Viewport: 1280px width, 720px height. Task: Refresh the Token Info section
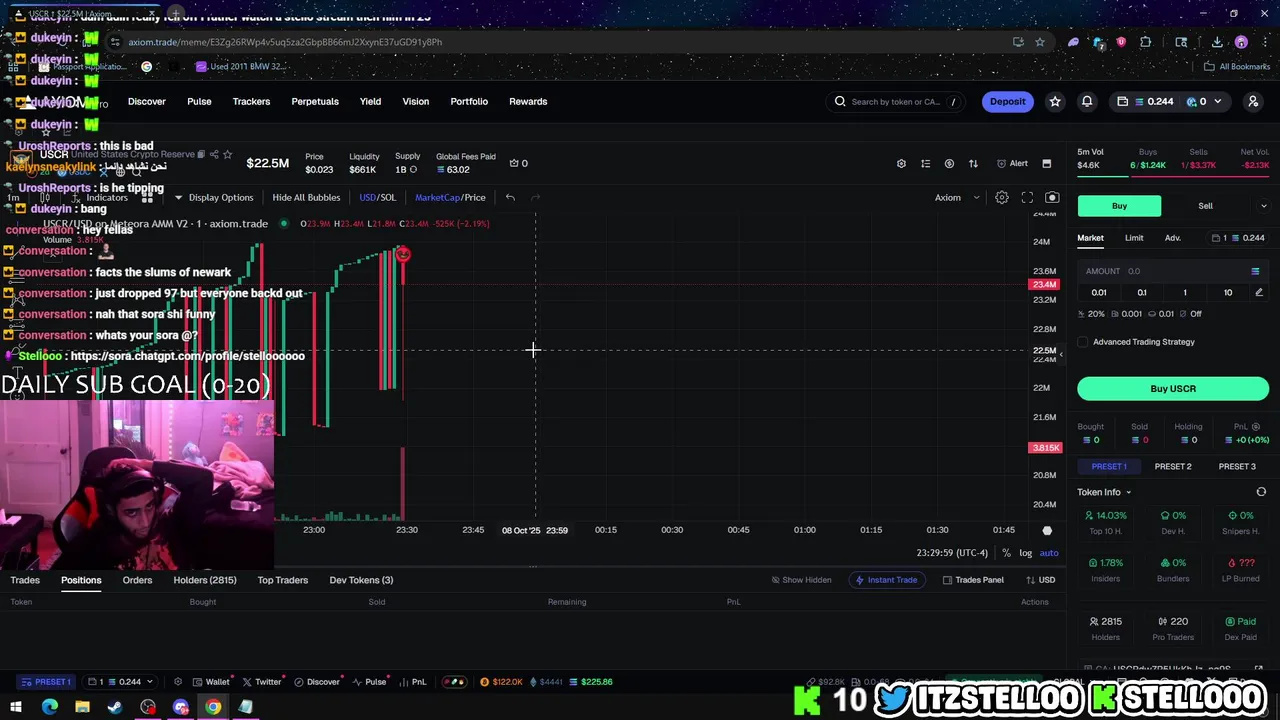[1261, 492]
